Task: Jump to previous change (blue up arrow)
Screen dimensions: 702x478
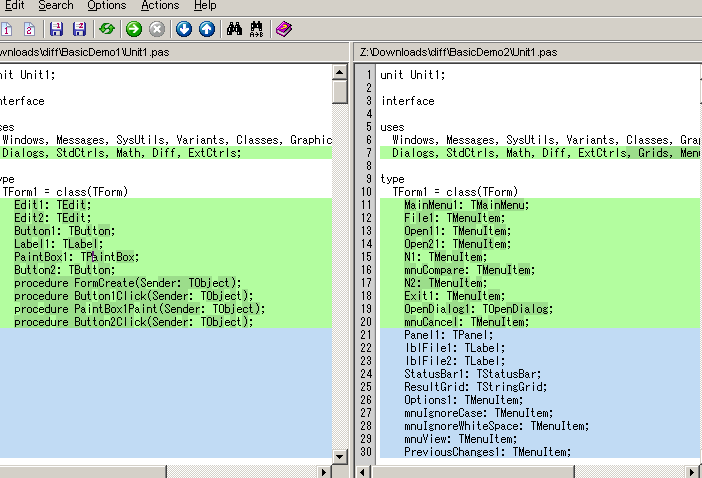Action: pyautogui.click(x=206, y=29)
